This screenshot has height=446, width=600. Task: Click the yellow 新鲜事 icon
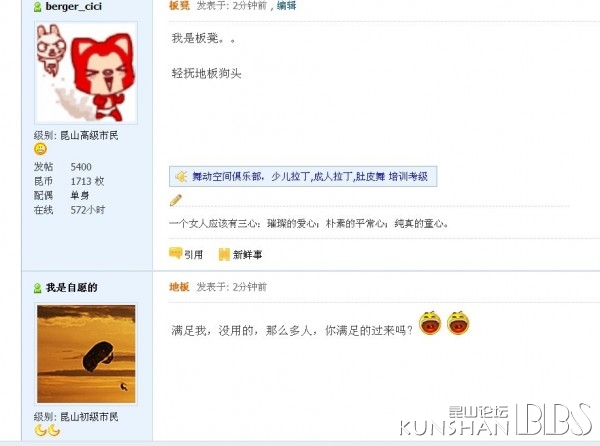[x=224, y=254]
